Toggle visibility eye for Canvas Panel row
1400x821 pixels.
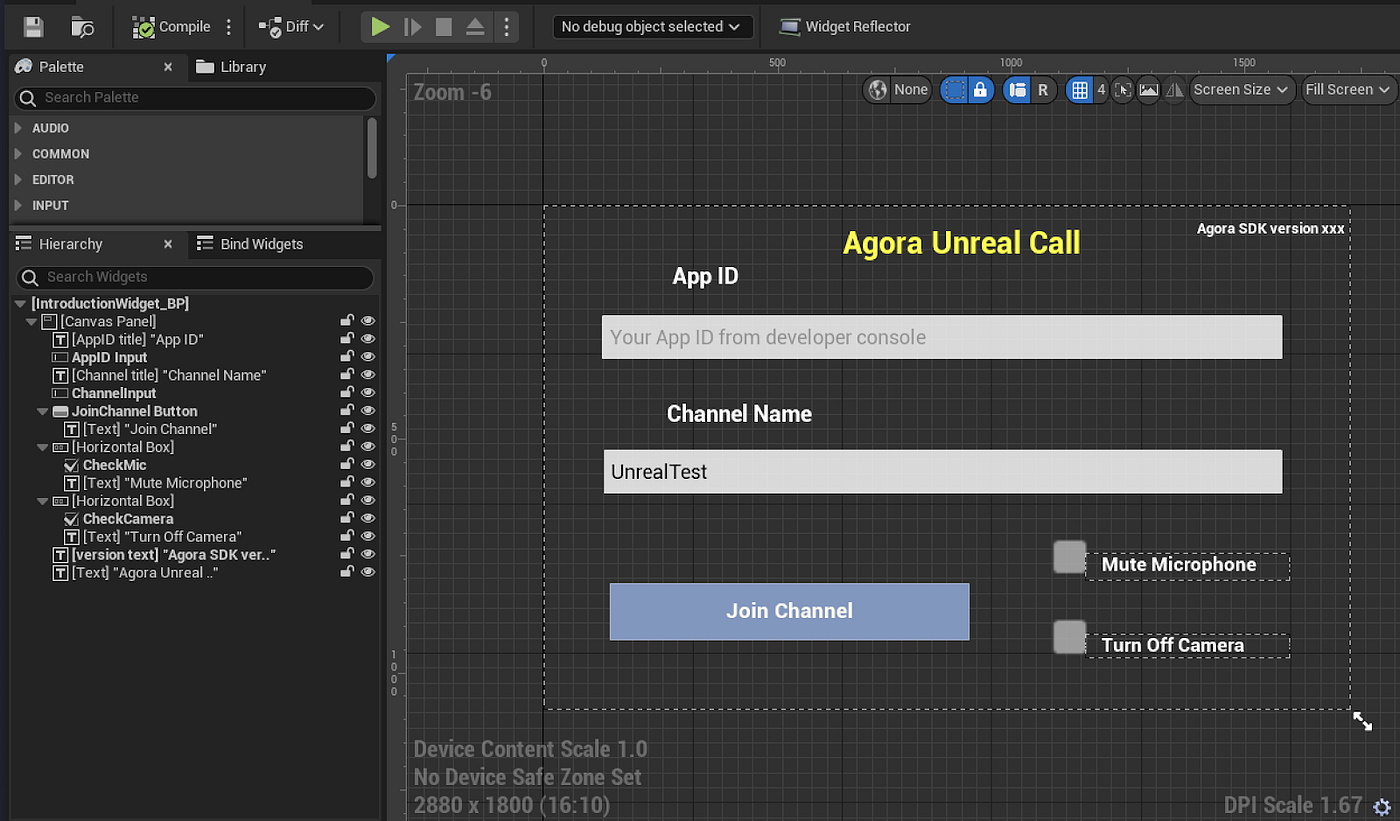368,322
